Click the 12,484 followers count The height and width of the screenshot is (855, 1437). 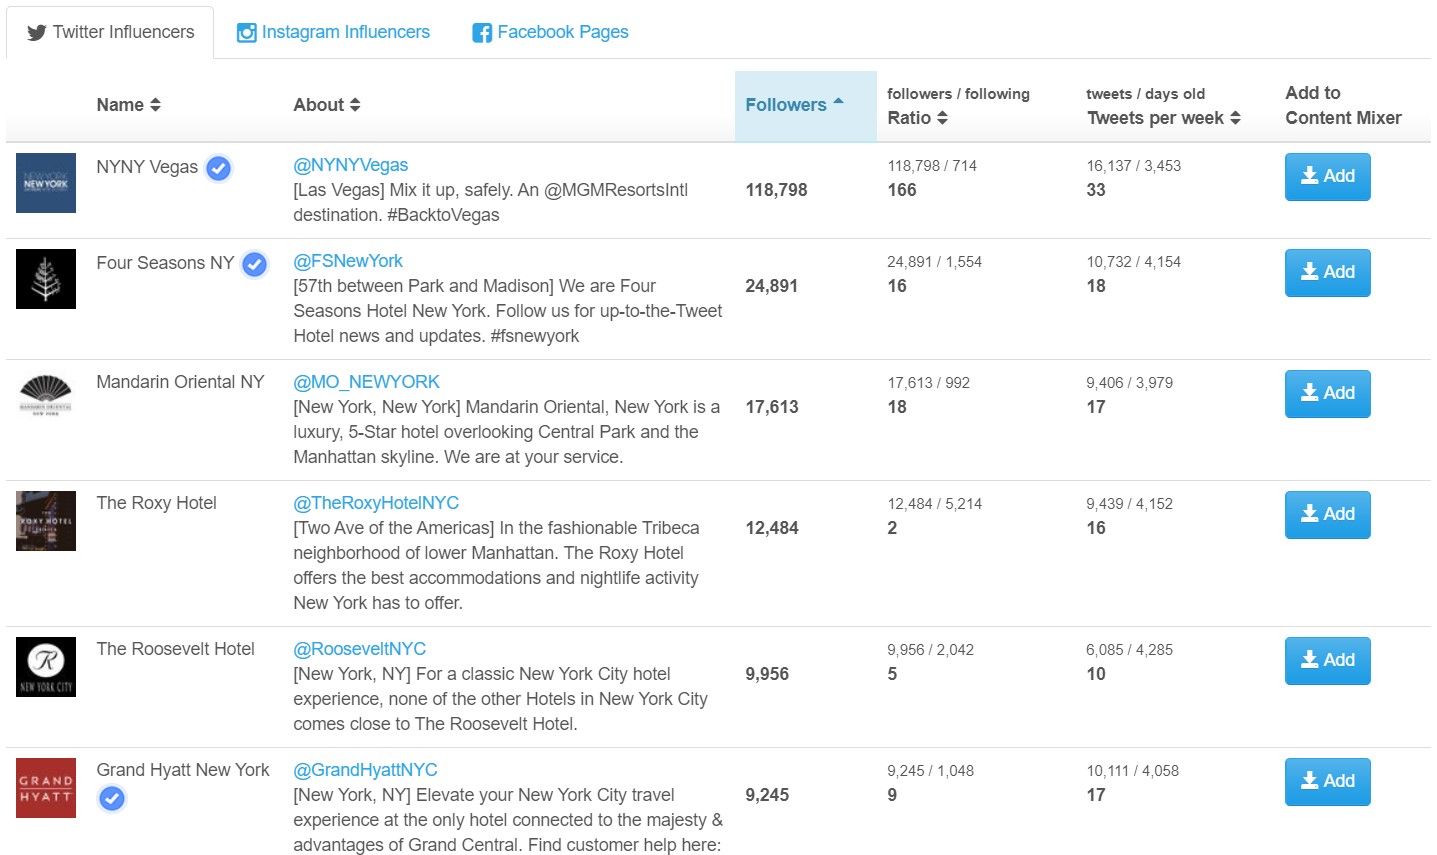[x=771, y=528]
